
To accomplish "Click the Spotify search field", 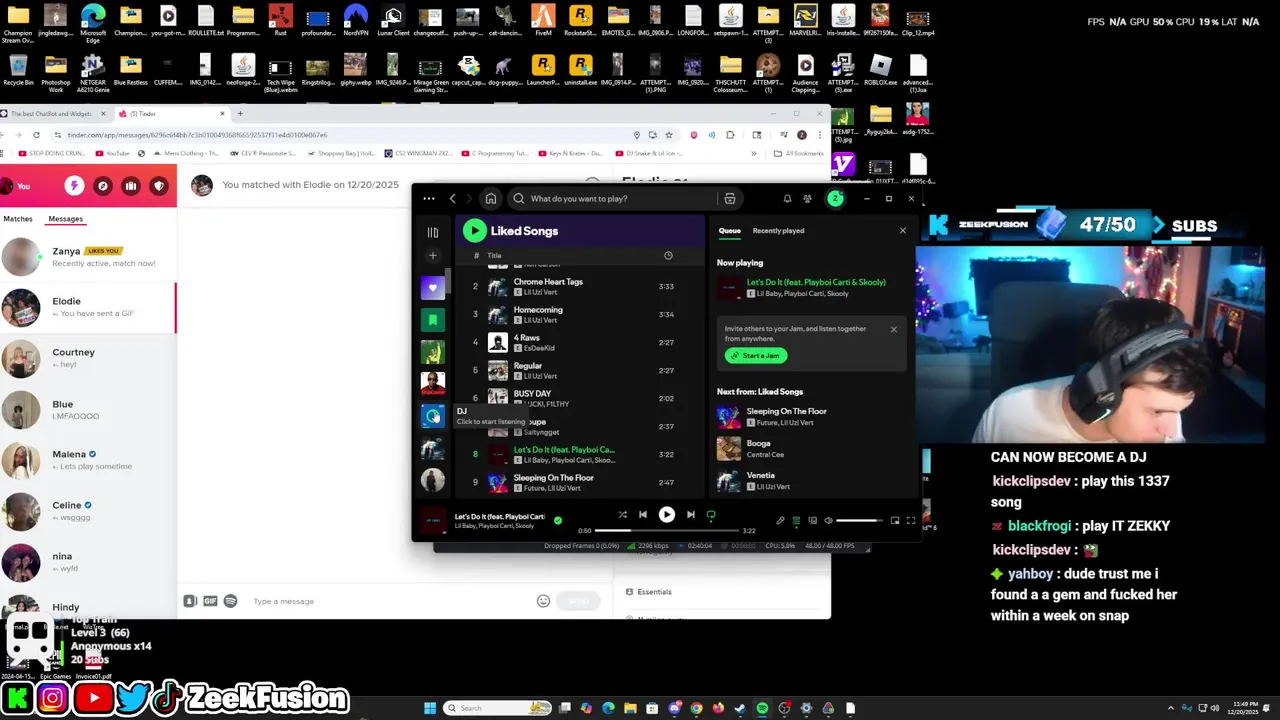I will point(614,199).
